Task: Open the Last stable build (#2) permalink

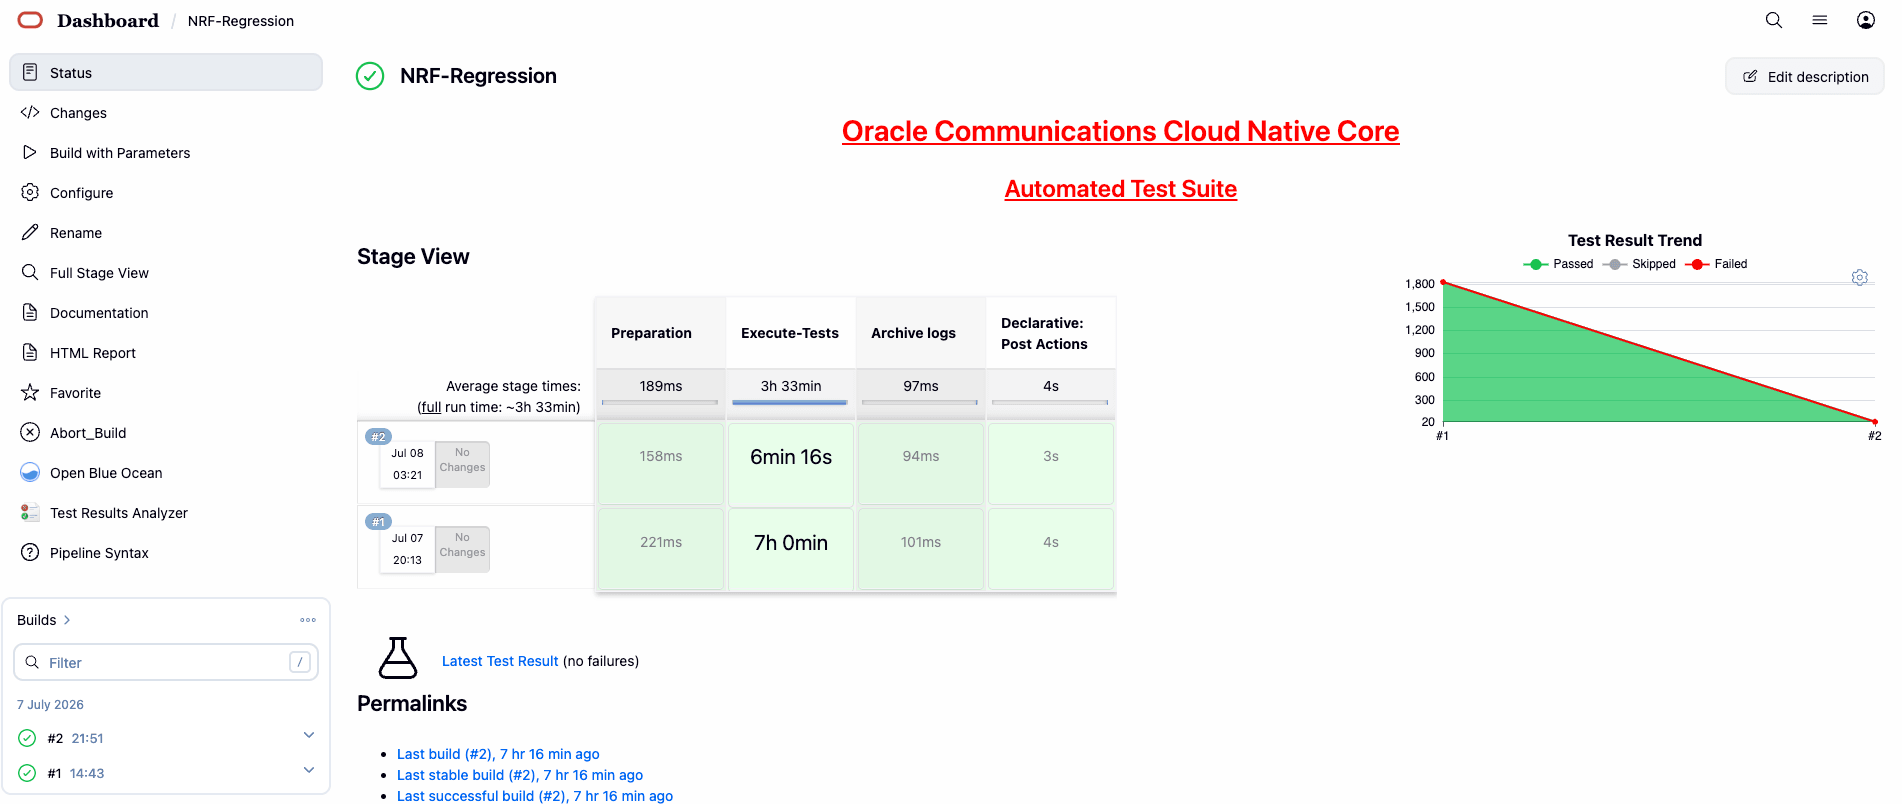Action: tap(520, 775)
